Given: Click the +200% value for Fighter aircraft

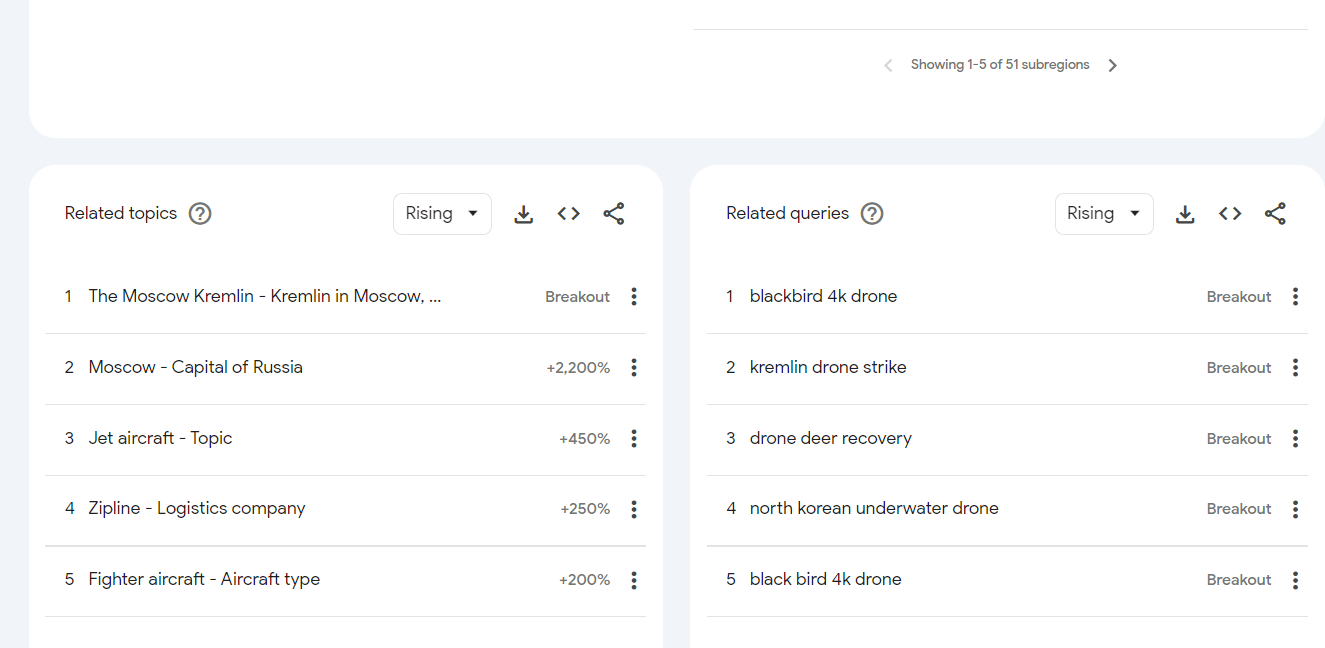Looking at the screenshot, I should click(584, 580).
